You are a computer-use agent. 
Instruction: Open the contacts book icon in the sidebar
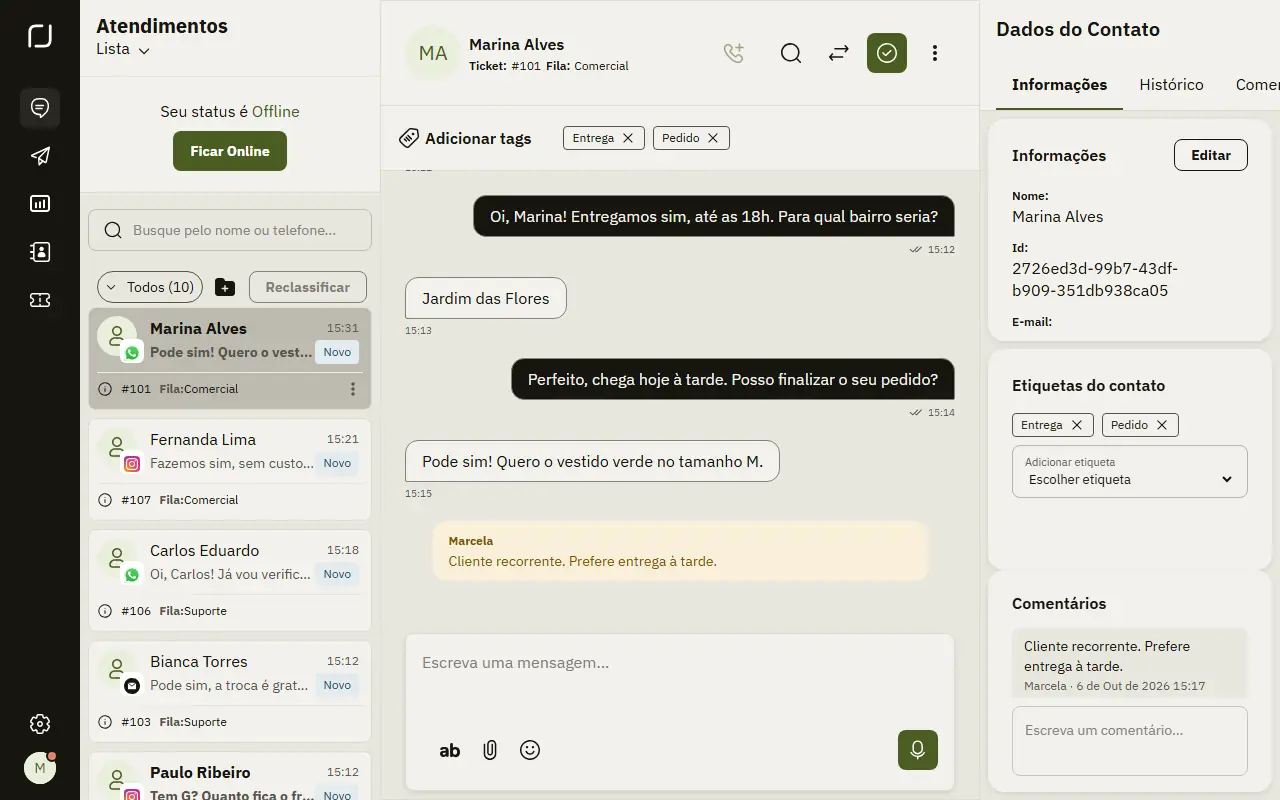[40, 252]
